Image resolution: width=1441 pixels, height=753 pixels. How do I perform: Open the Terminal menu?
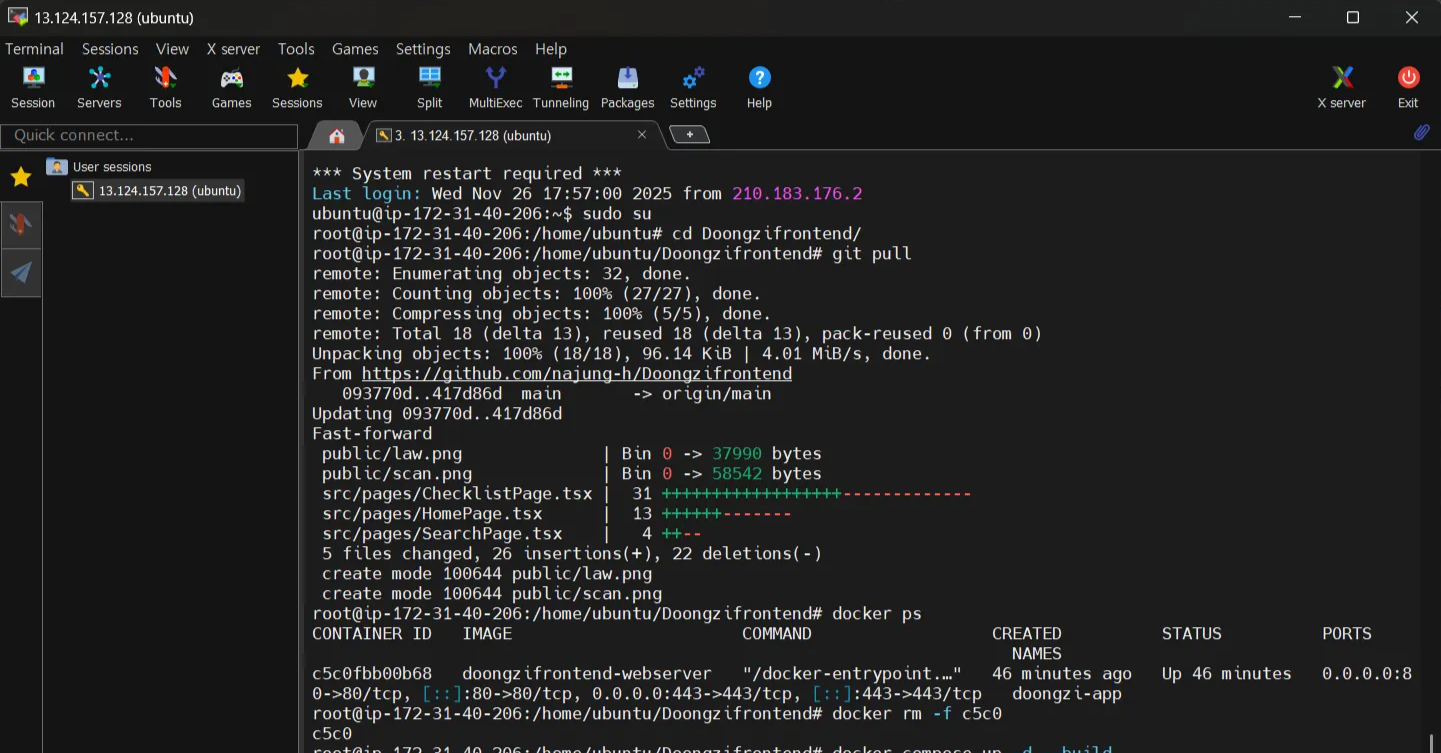tap(34, 49)
